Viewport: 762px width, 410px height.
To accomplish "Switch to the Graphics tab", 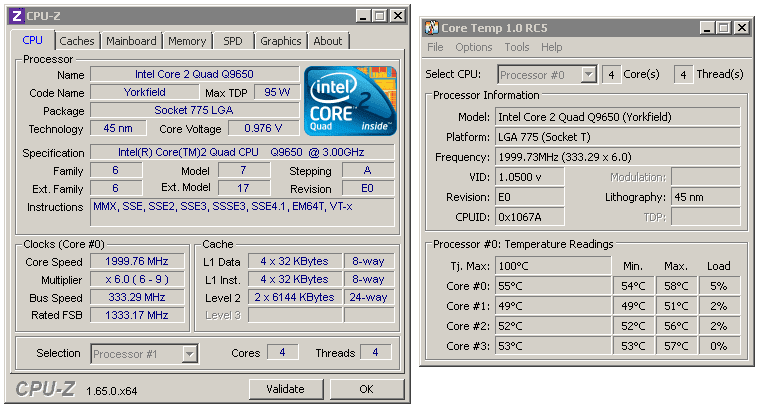I will tap(280, 41).
